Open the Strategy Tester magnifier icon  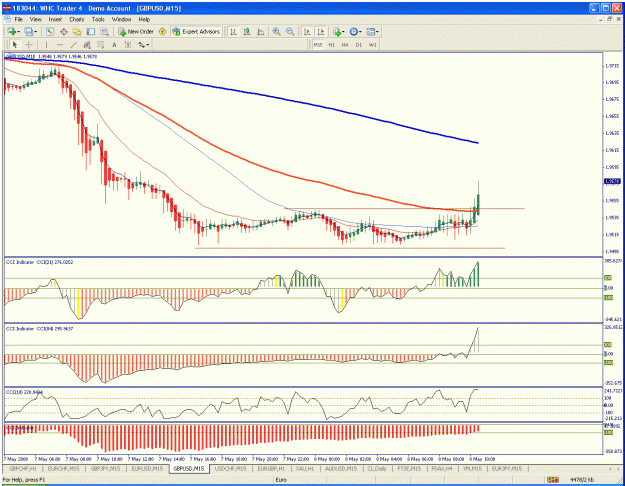pos(104,31)
